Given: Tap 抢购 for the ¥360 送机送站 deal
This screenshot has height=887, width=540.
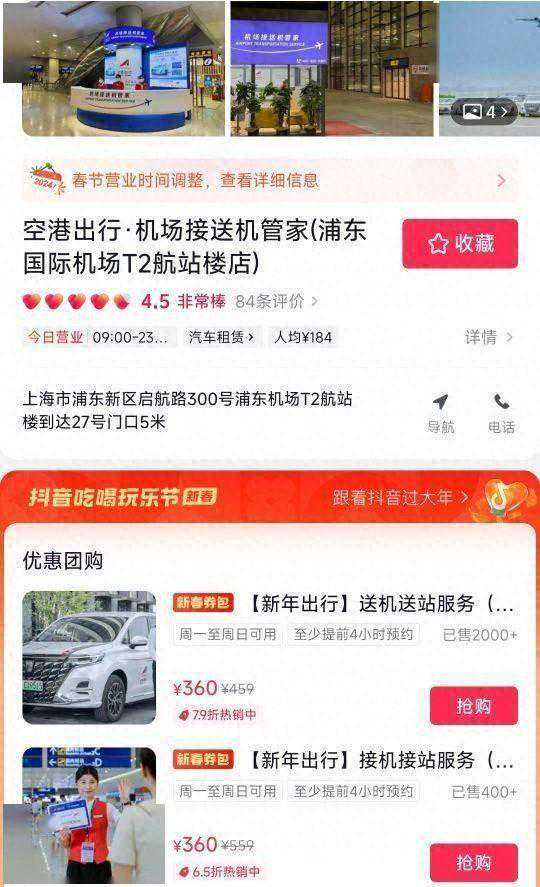Looking at the screenshot, I should [474, 705].
